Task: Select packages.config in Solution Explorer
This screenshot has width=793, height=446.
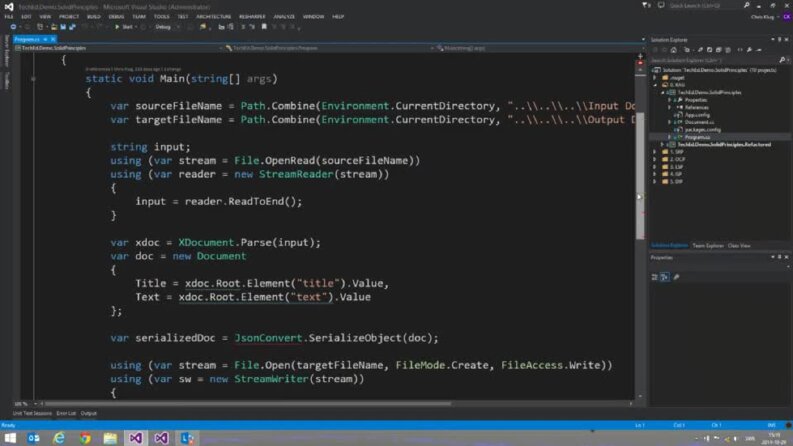Action: pyautogui.click(x=703, y=130)
